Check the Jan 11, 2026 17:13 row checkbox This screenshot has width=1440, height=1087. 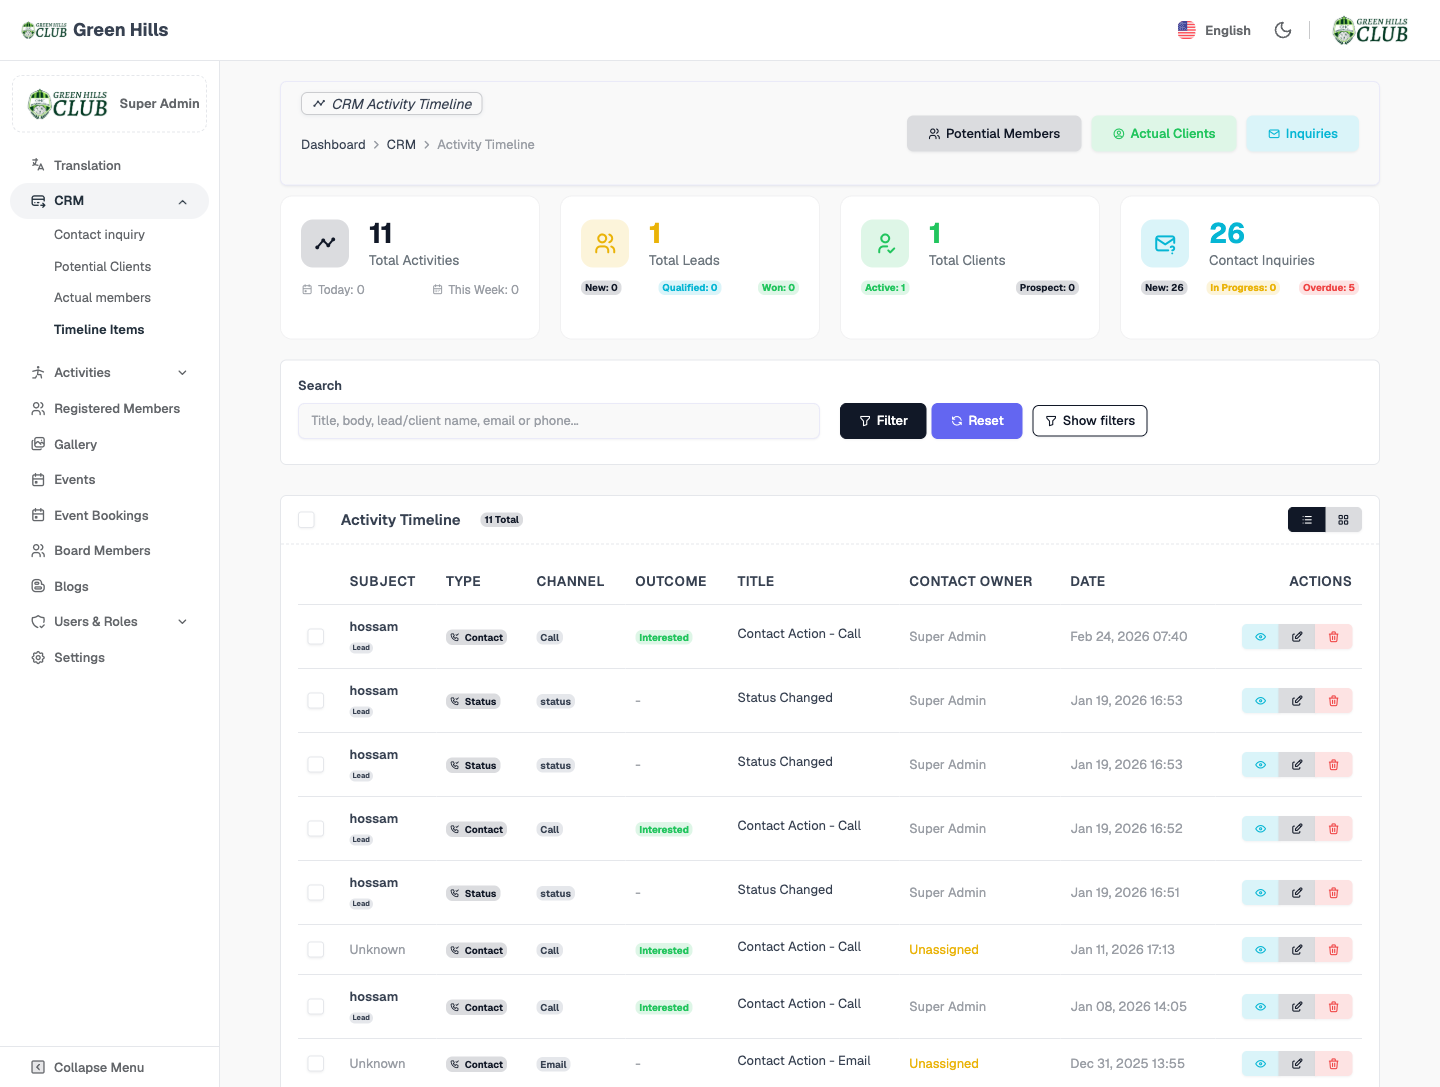316,950
